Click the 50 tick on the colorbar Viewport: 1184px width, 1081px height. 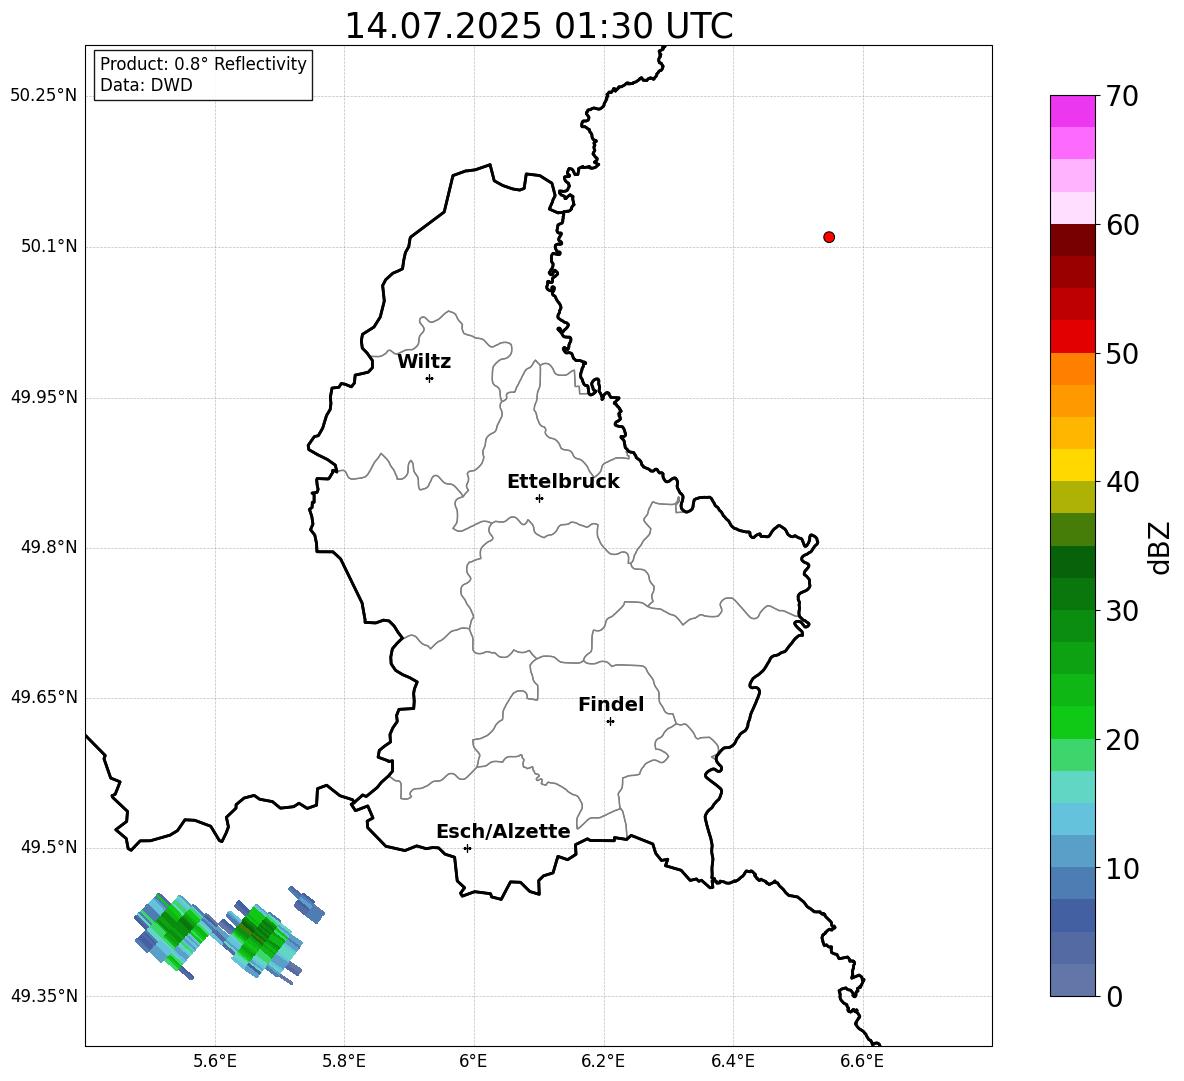tap(1121, 354)
